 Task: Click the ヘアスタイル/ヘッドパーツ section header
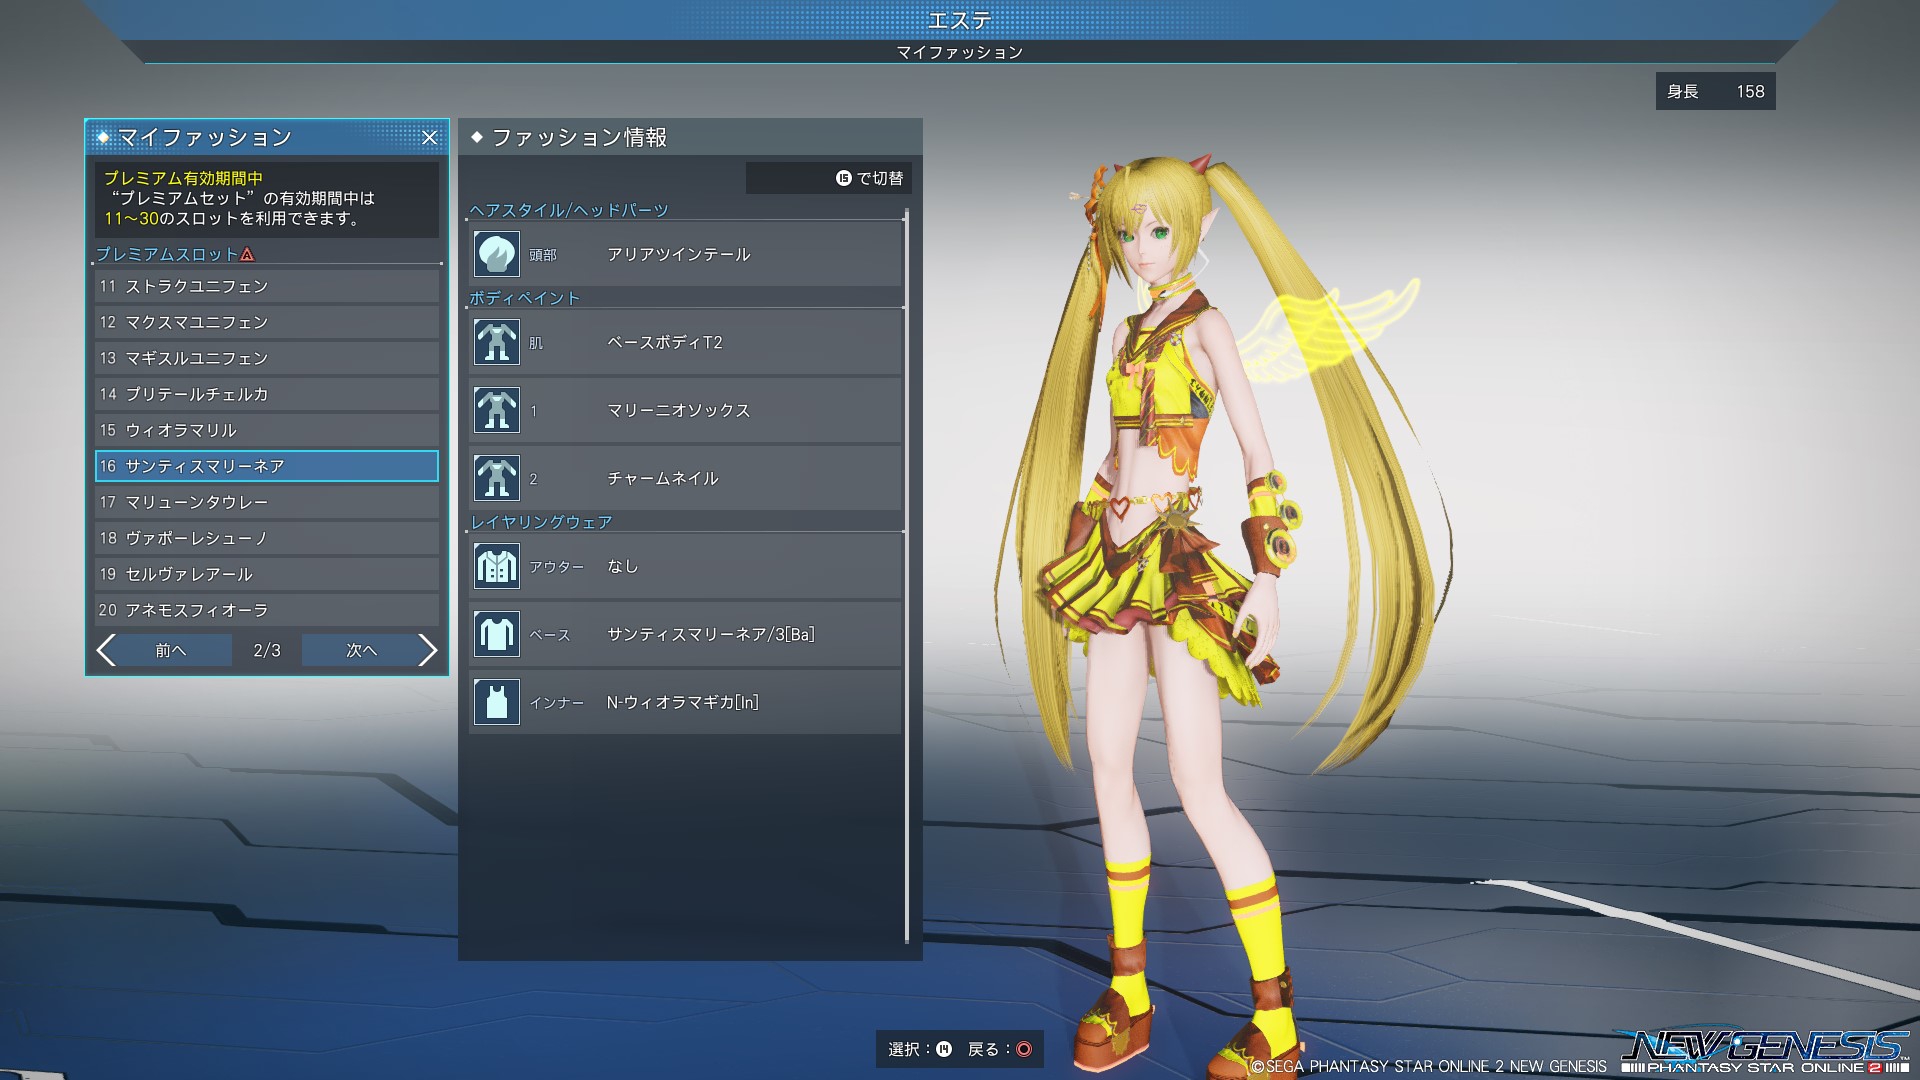pyautogui.click(x=569, y=210)
